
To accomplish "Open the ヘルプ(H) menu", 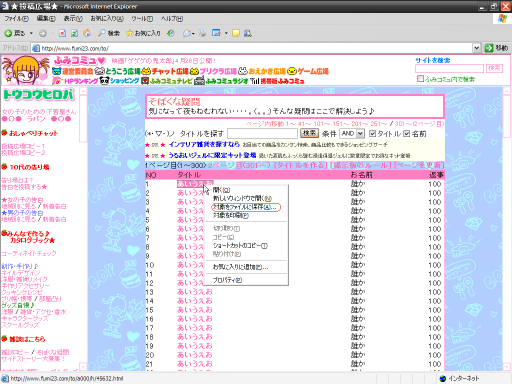I will pyautogui.click(x=172, y=19).
